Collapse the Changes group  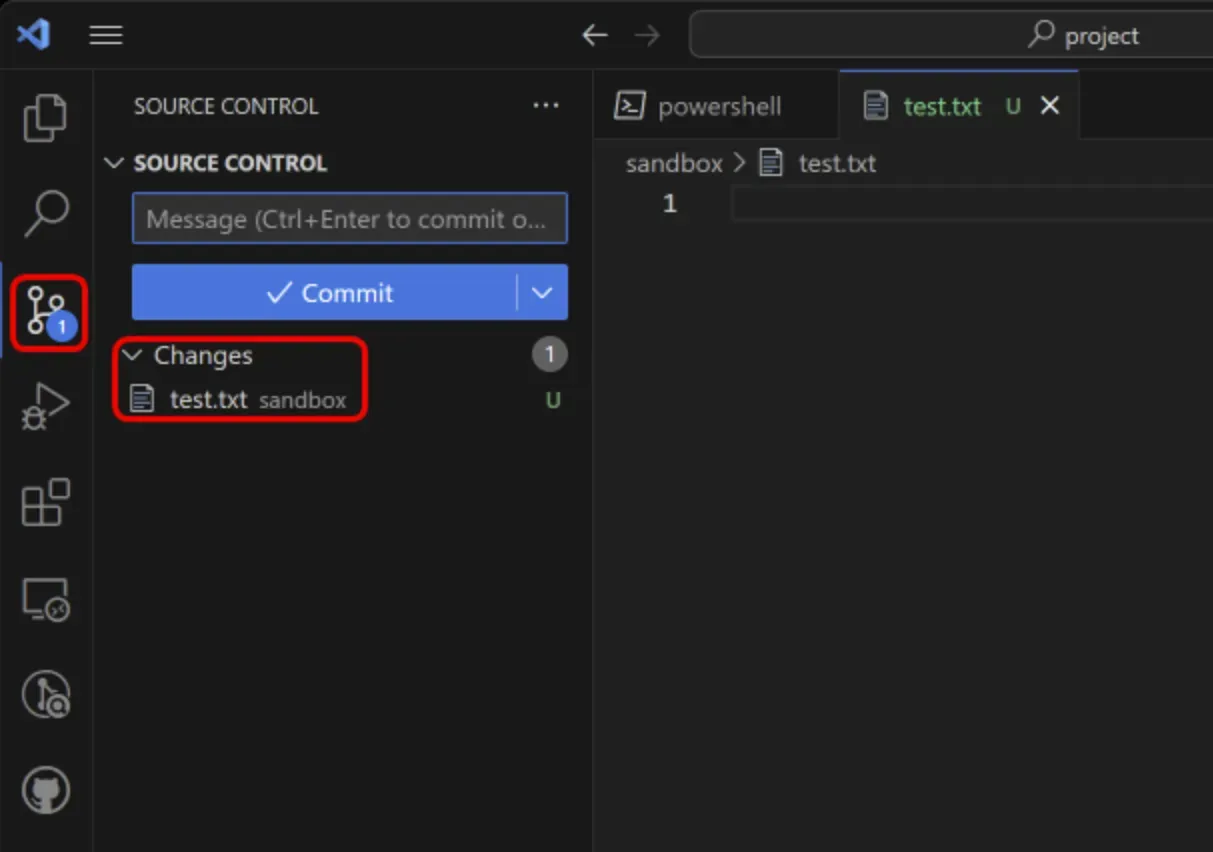tap(132, 355)
